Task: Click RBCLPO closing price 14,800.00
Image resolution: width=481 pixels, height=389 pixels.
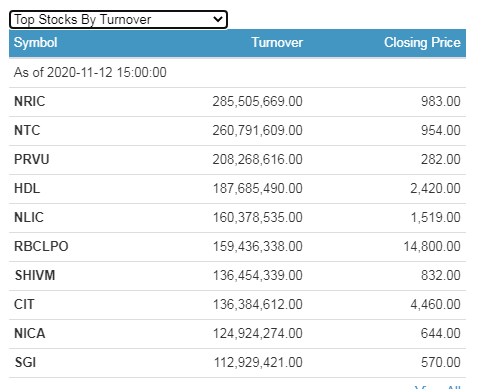Action: pos(432,246)
